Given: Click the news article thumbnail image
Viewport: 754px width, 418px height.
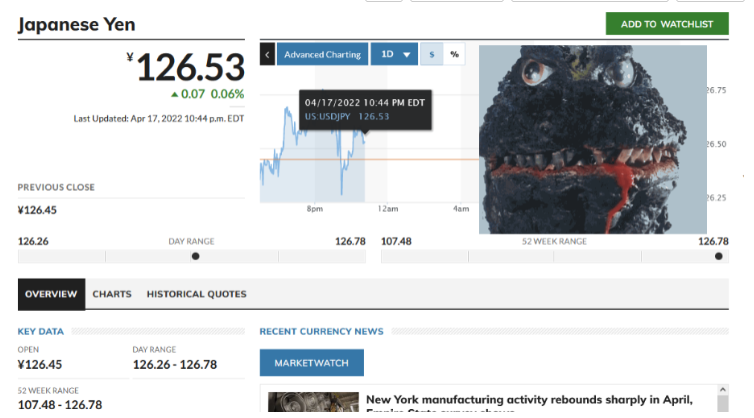Looking at the screenshot, I should coord(314,402).
